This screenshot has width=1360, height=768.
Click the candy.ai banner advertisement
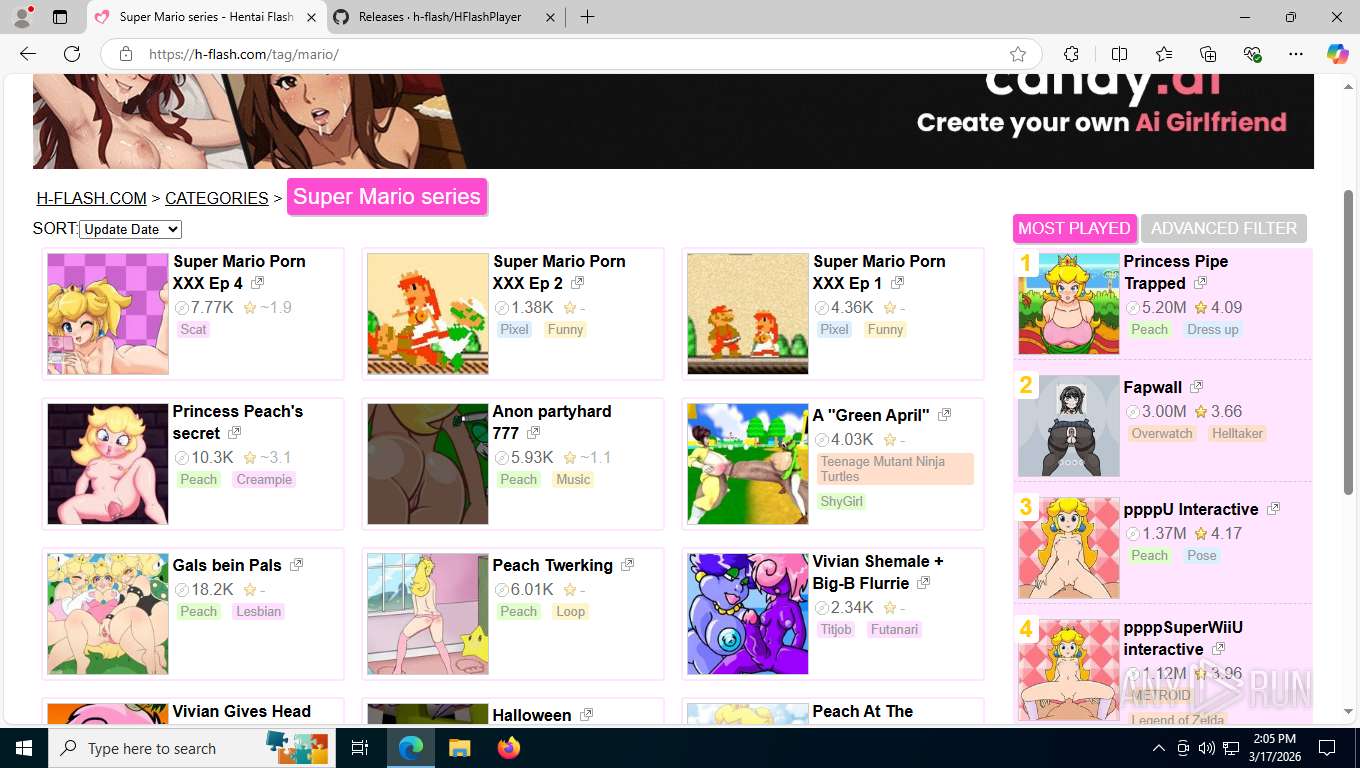click(x=673, y=121)
